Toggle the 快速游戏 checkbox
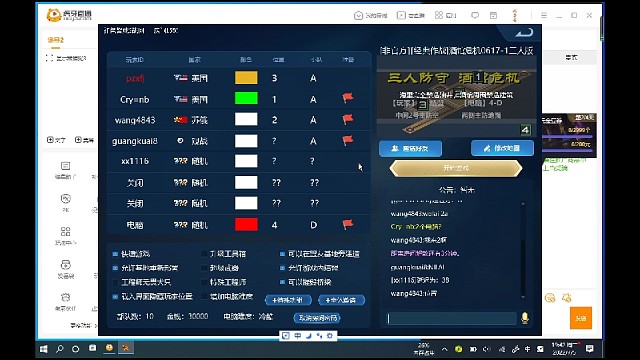 [x=115, y=254]
